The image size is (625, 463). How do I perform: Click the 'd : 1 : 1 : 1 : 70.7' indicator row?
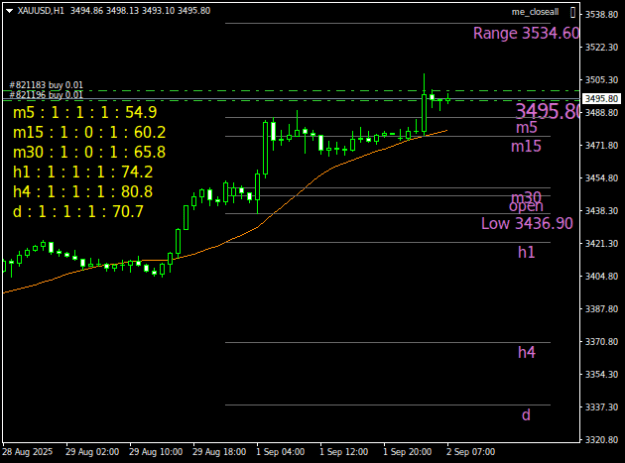pos(78,212)
